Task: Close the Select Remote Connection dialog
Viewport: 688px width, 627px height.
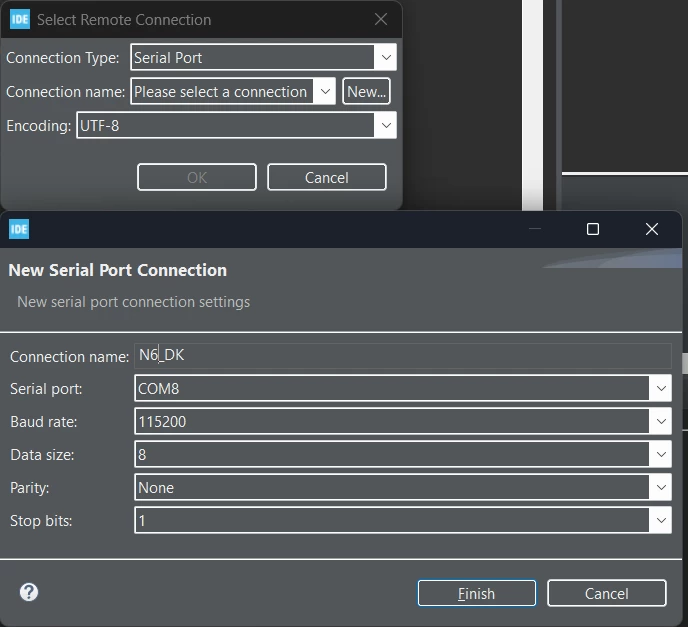Action: 381,19
